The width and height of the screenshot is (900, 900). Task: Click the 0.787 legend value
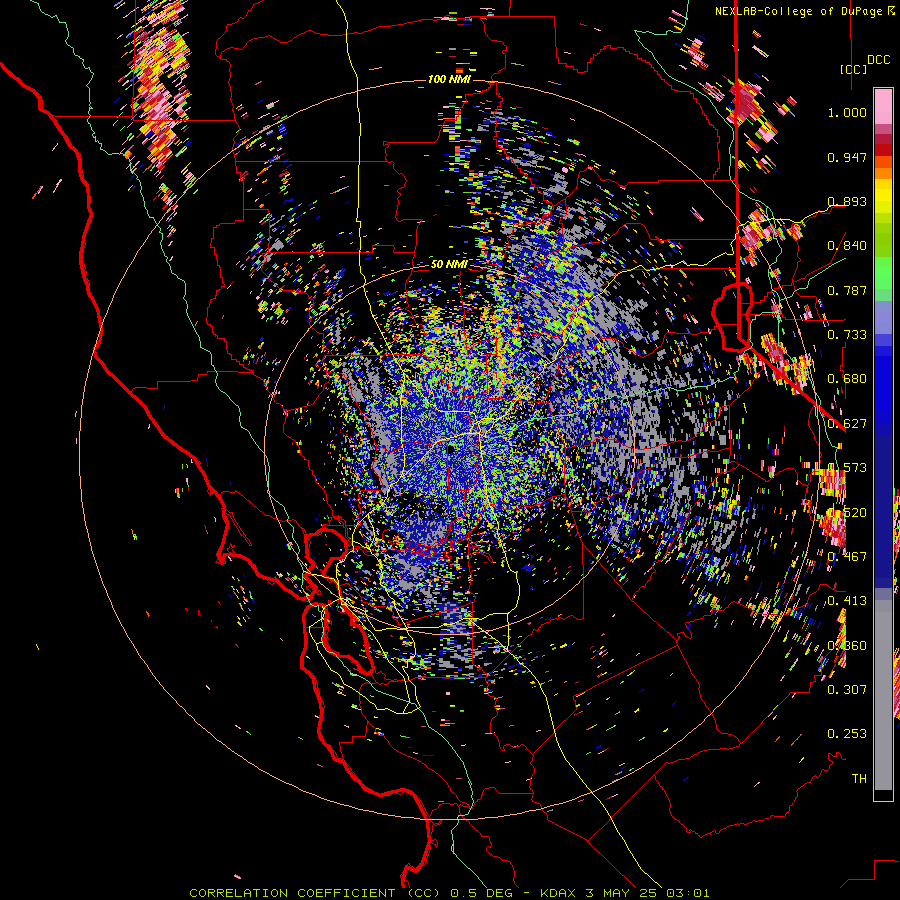click(x=847, y=290)
